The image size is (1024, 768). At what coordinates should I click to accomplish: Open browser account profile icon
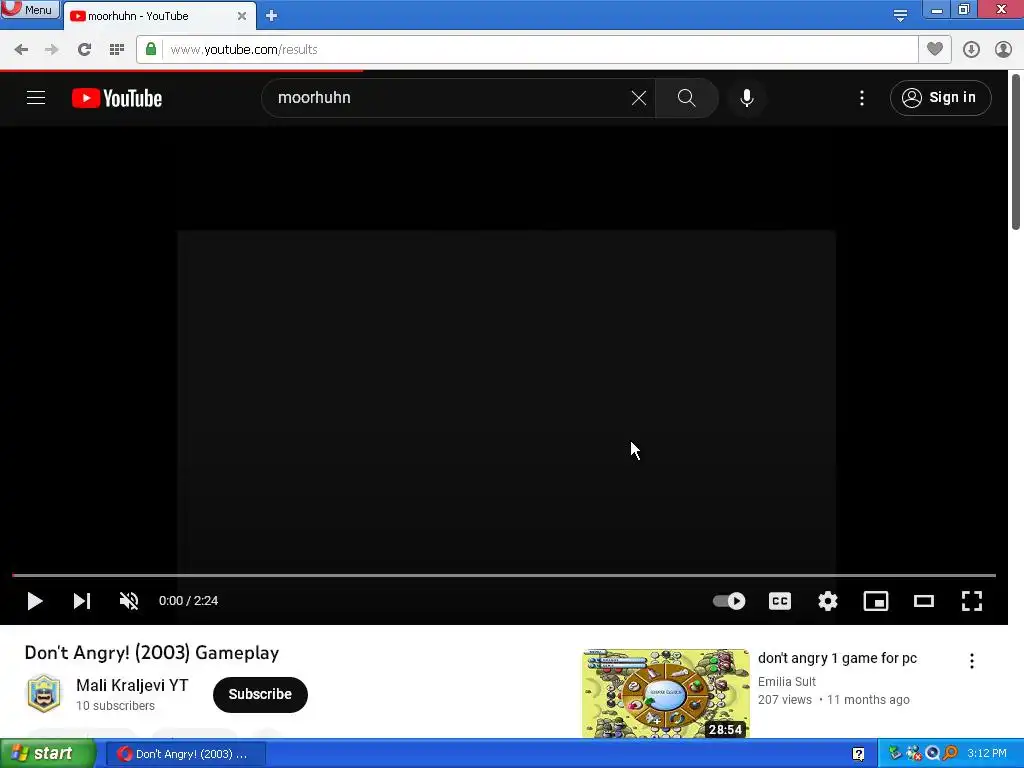coord(1003,50)
